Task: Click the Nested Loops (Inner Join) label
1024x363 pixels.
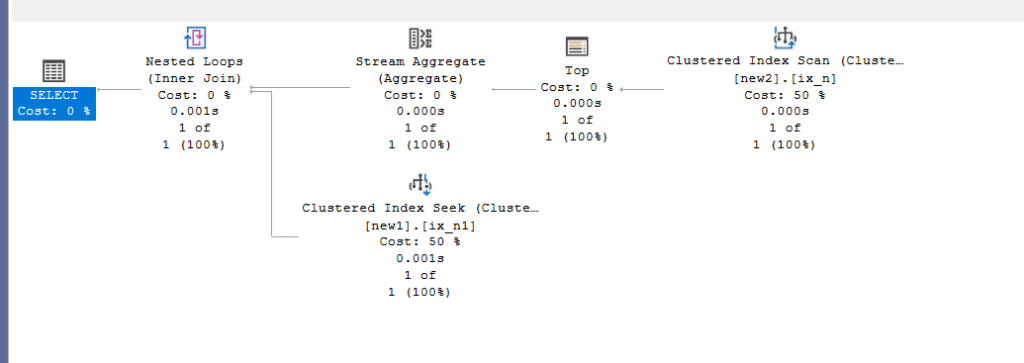Action: coord(194,70)
